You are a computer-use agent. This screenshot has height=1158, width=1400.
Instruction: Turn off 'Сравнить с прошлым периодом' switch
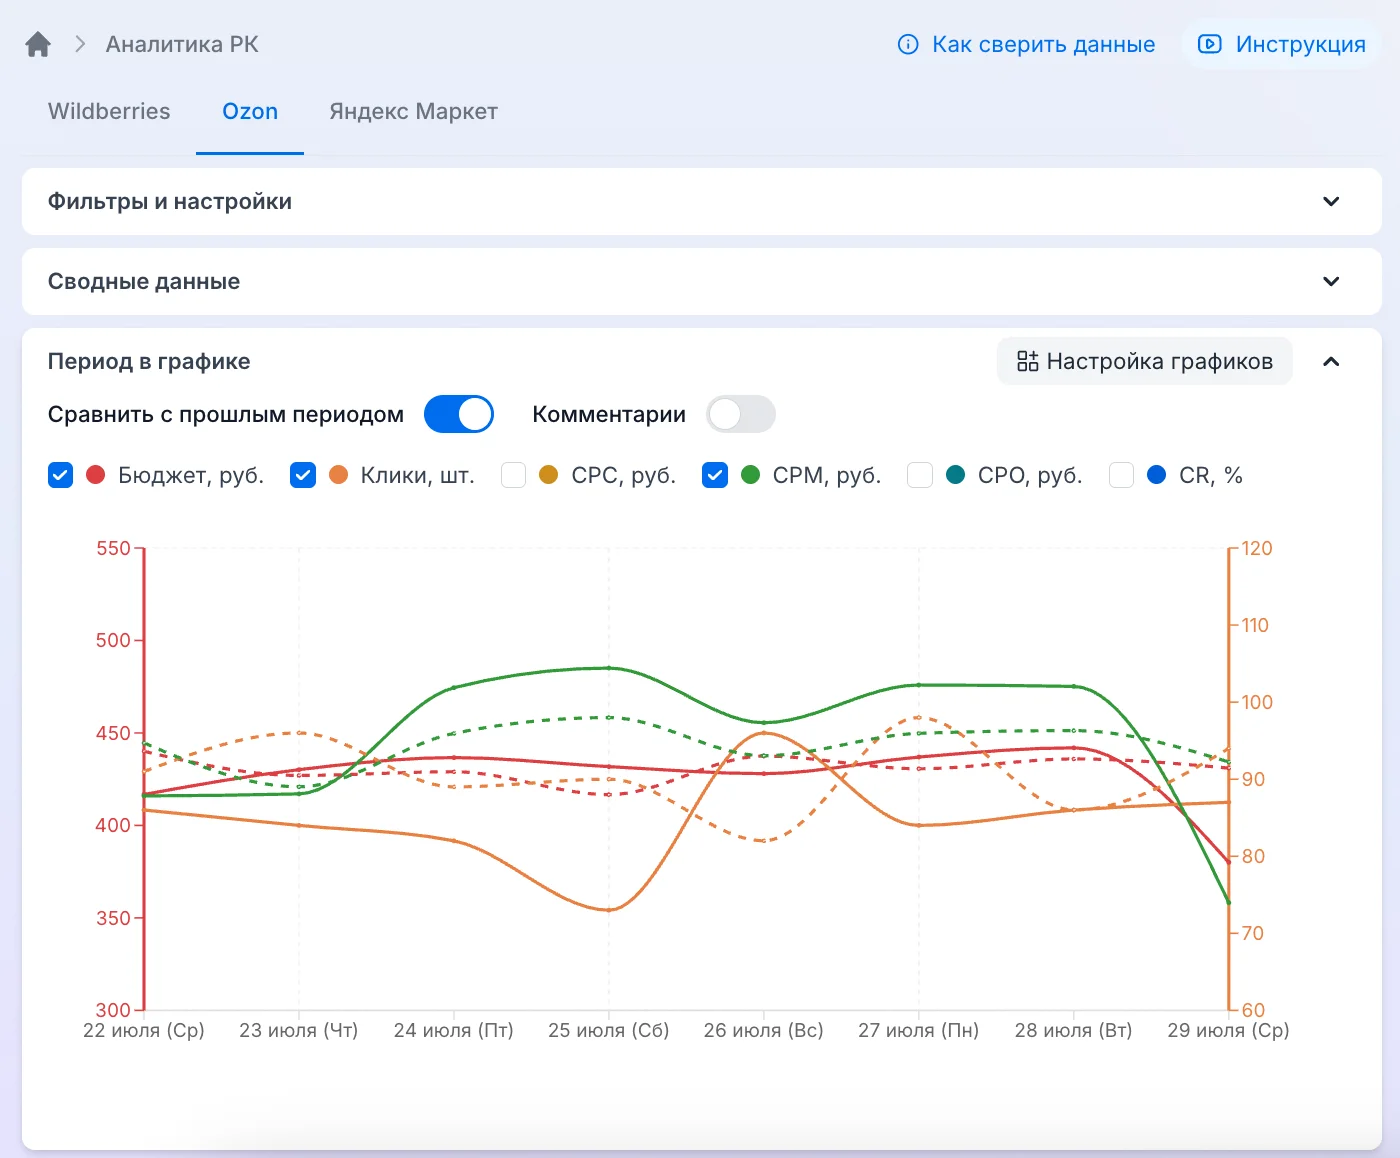coord(459,414)
